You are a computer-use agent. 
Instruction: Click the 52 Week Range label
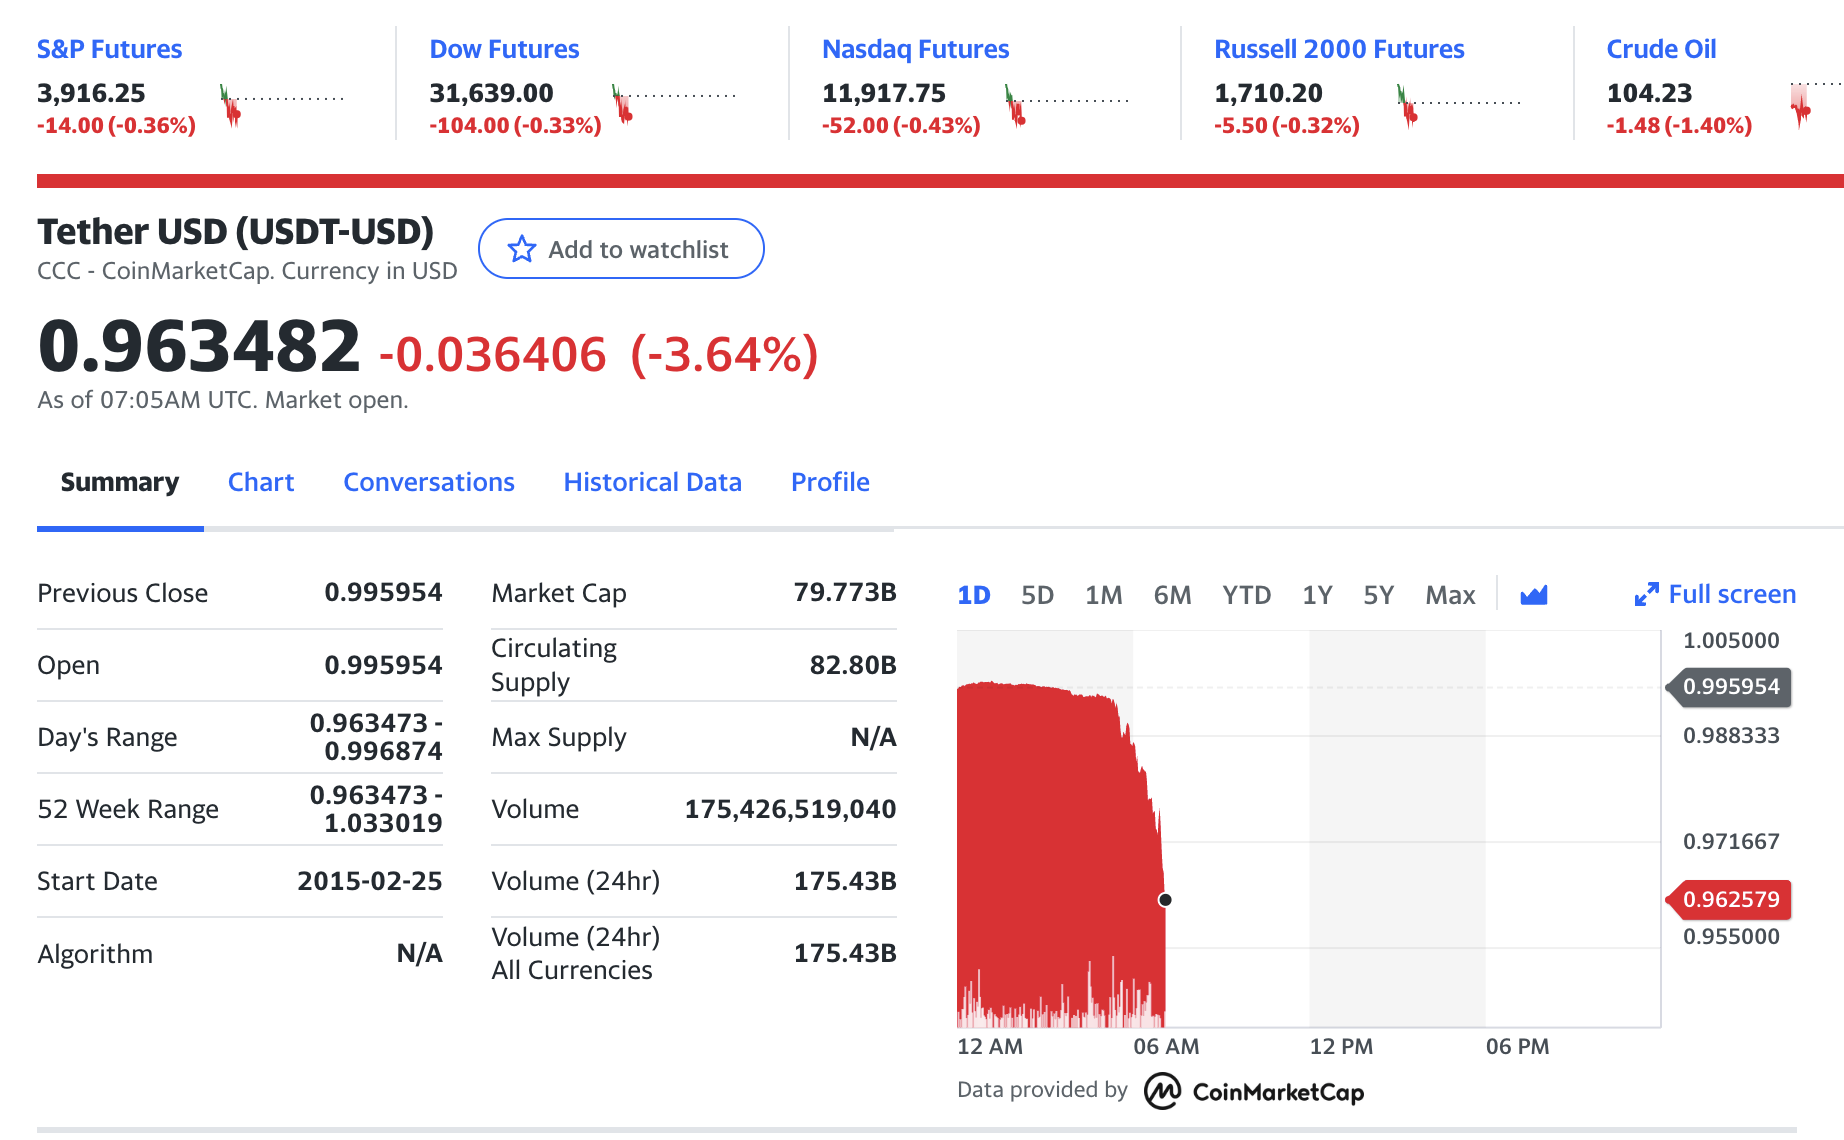pyautogui.click(x=128, y=809)
